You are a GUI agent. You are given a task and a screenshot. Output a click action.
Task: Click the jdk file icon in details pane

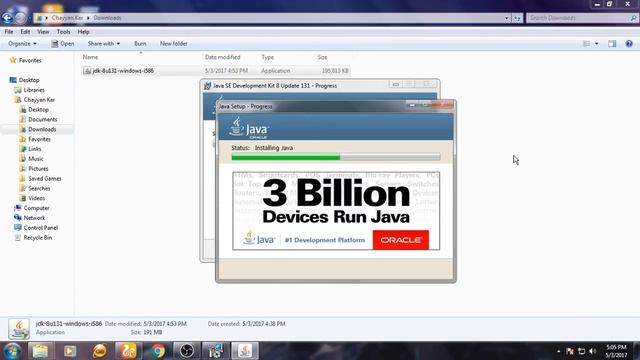pos(19,329)
